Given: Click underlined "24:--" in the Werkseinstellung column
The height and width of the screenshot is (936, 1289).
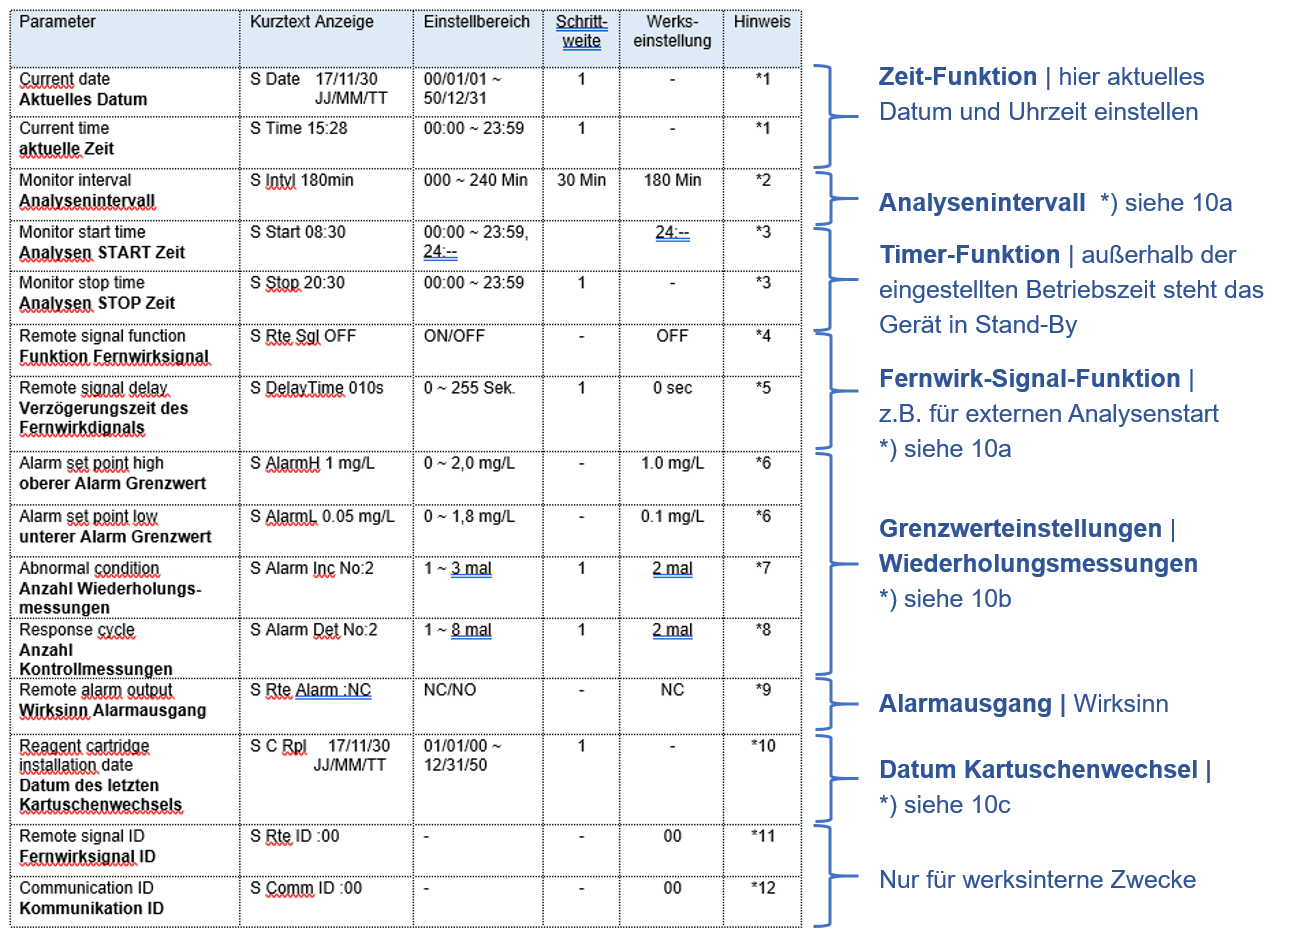Looking at the screenshot, I should [x=672, y=232].
